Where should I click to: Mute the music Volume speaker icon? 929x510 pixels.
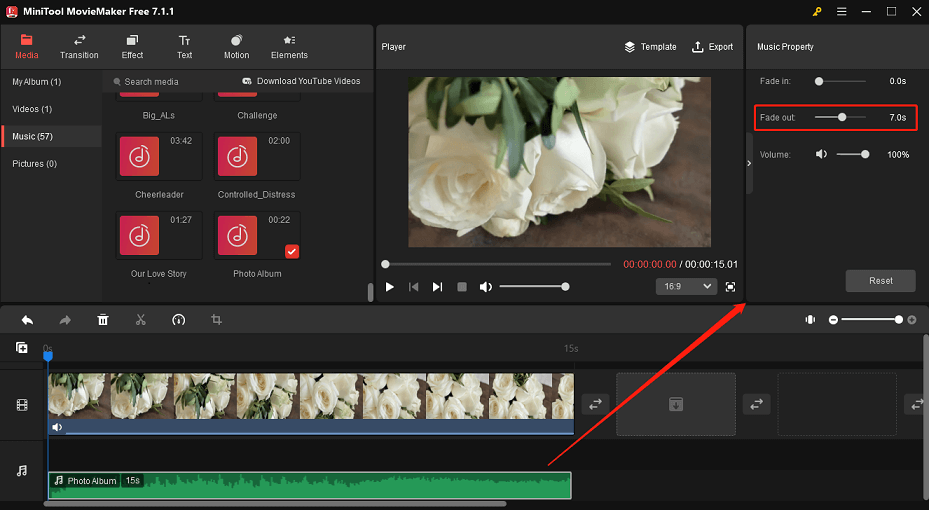pos(821,155)
